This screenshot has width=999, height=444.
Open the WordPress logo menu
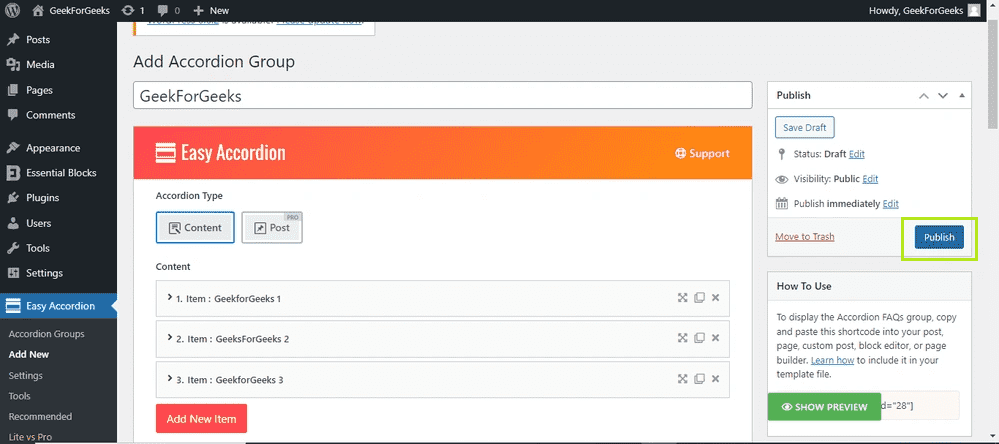point(12,10)
